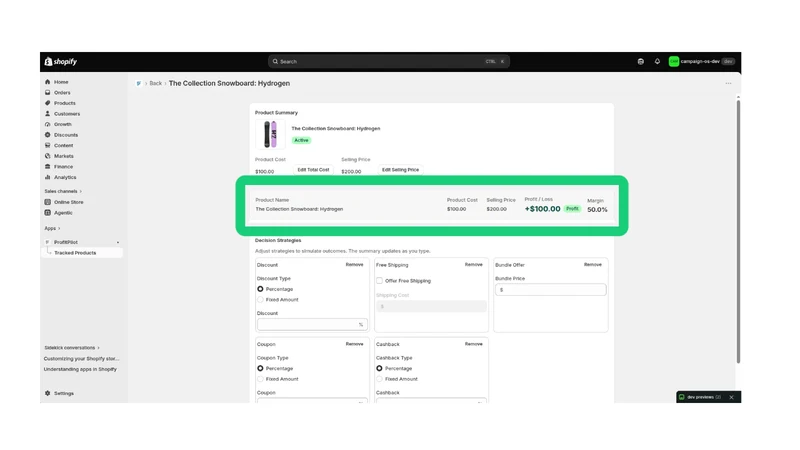800x450 pixels.
Task: Select Fixed Amount under Cashback Type
Action: pyautogui.click(x=379, y=379)
